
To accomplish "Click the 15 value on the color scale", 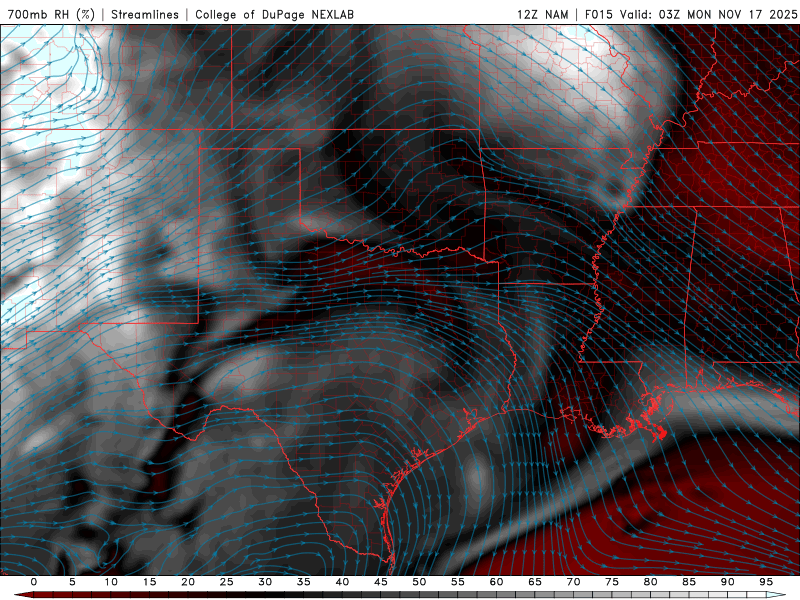I will tap(149, 582).
